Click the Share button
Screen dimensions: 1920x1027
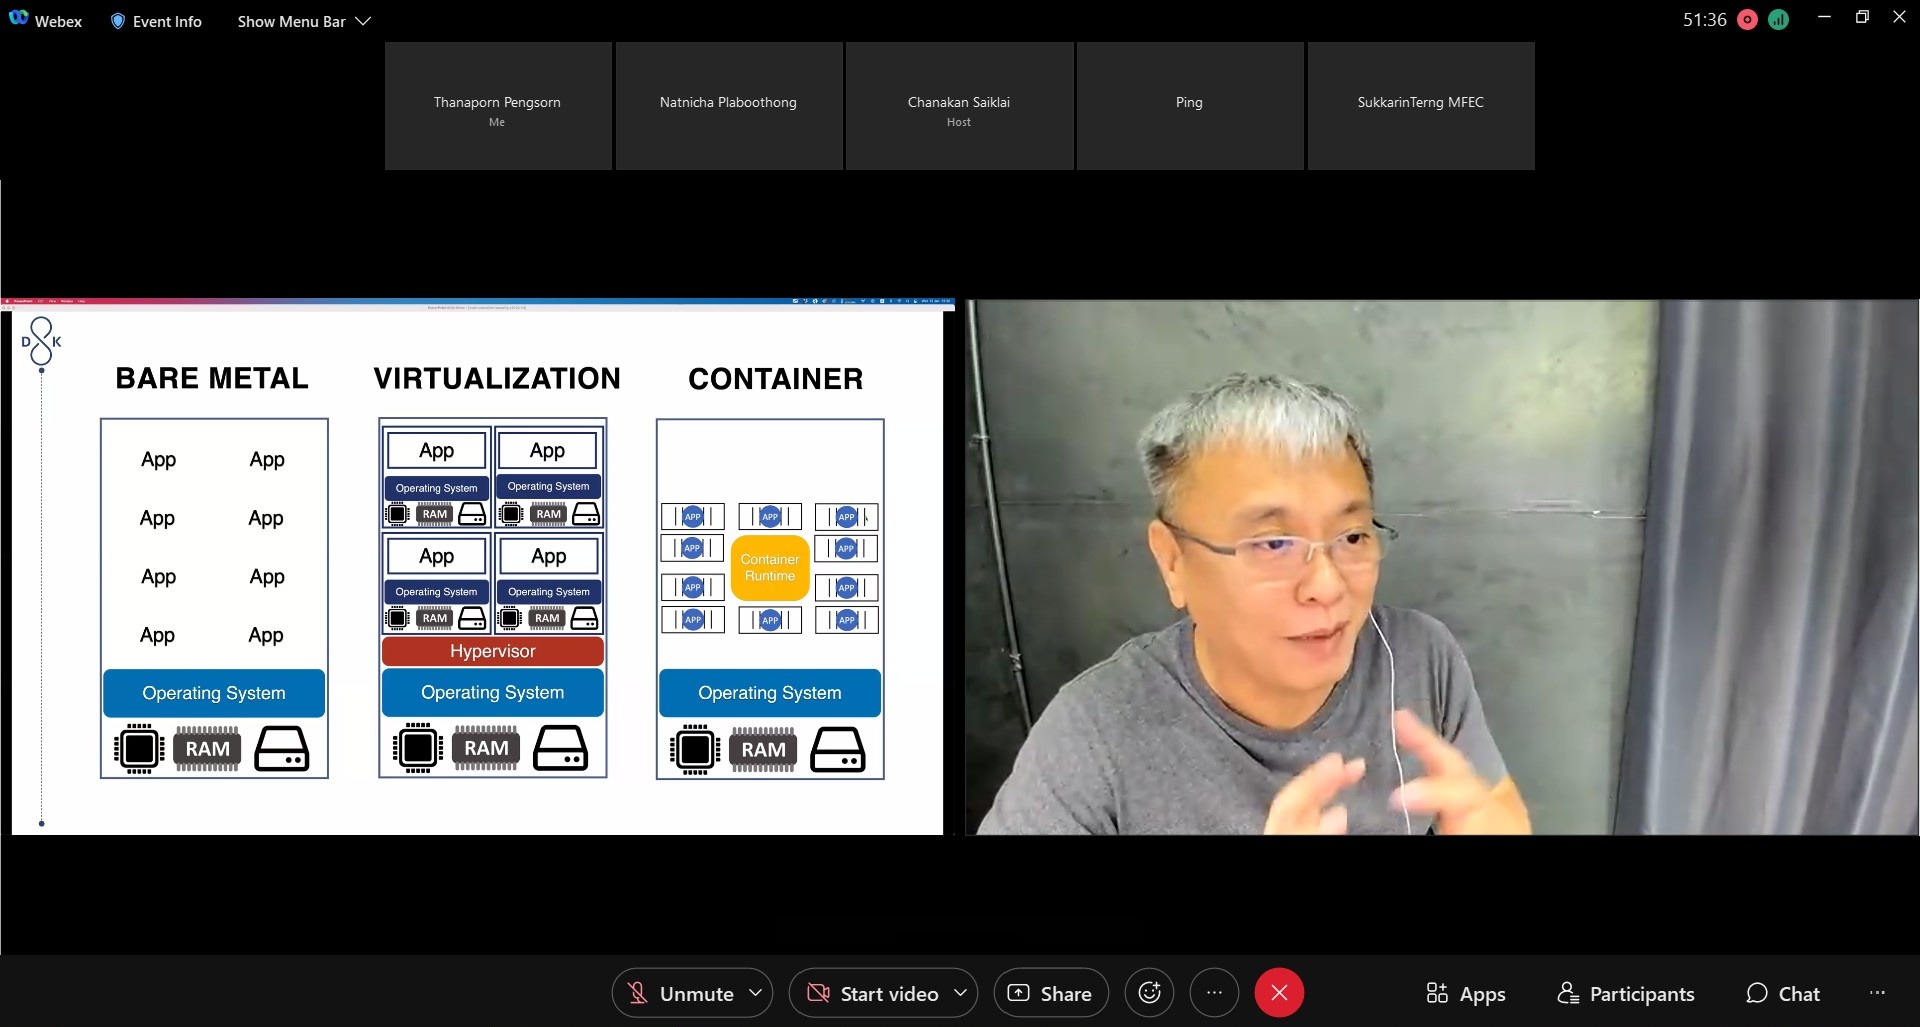tap(1050, 993)
